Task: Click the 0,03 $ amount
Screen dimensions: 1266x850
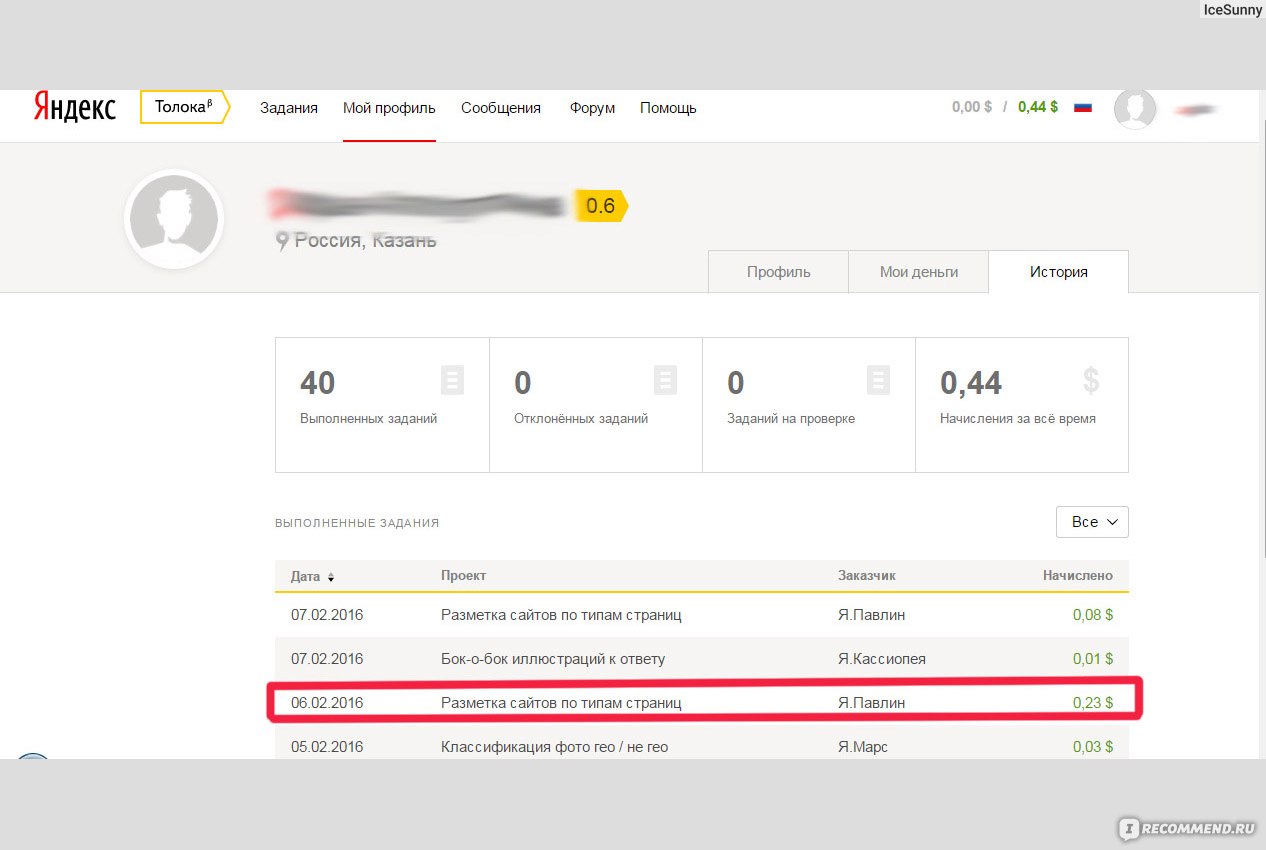Action: 1093,747
